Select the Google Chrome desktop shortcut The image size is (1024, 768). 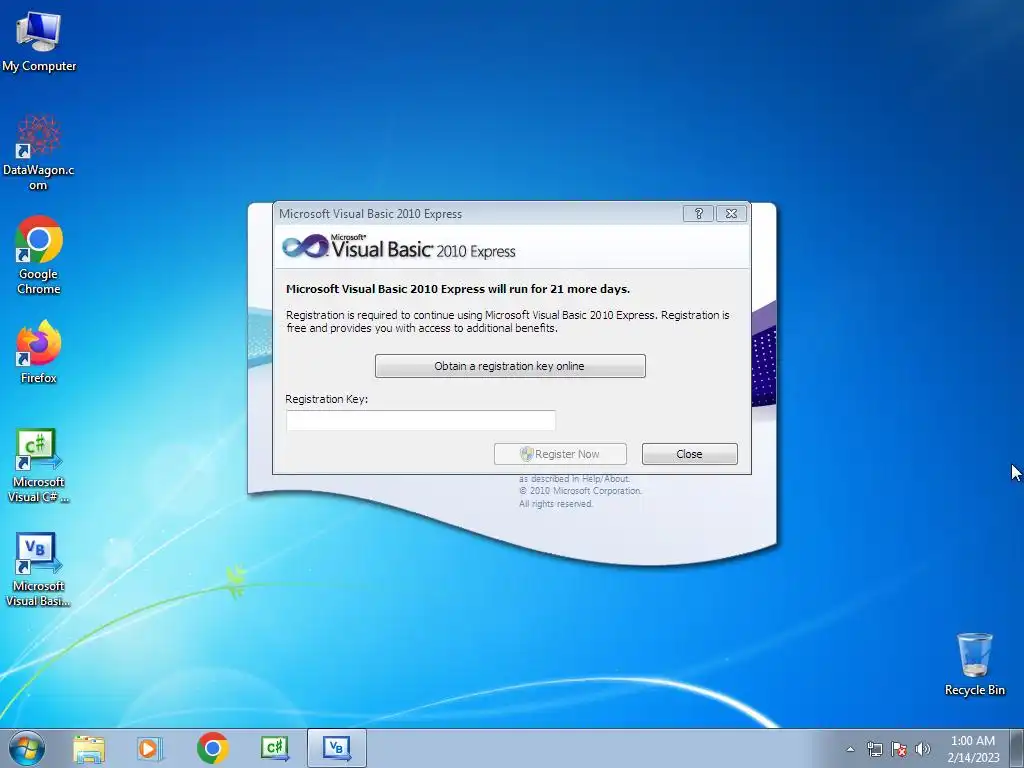click(39, 255)
